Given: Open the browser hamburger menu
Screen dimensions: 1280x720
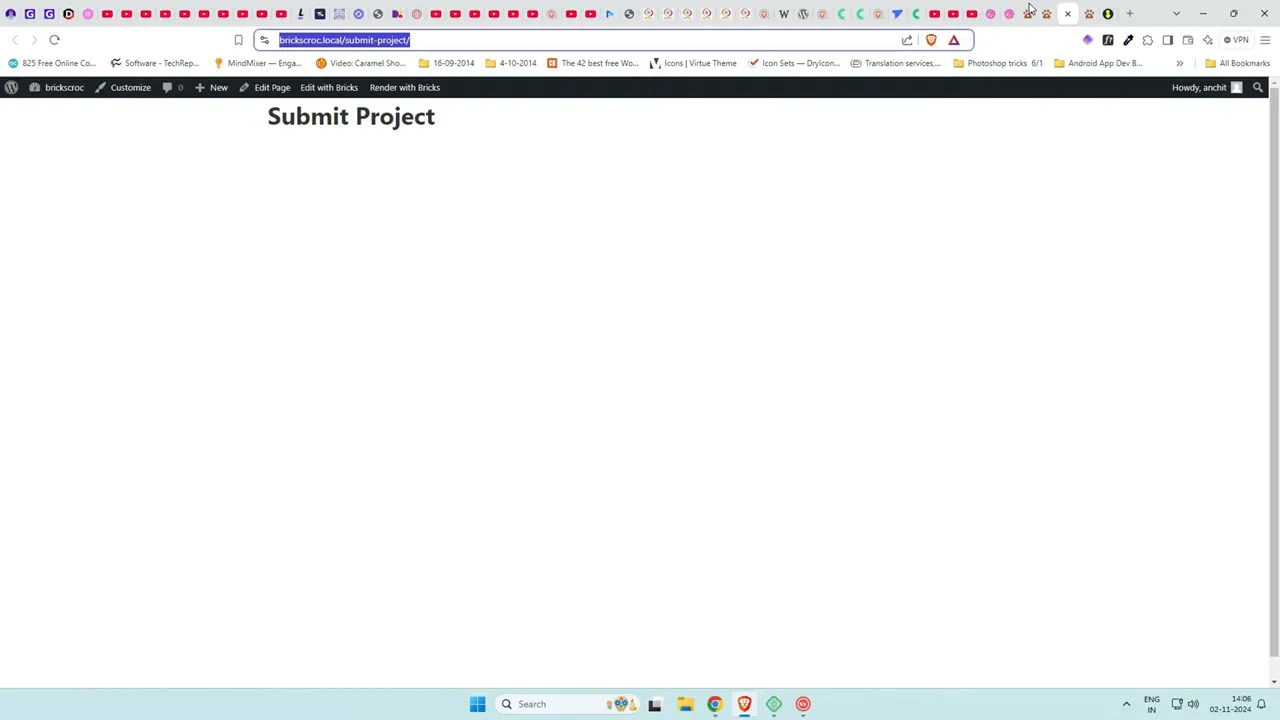Looking at the screenshot, I should point(1265,40).
